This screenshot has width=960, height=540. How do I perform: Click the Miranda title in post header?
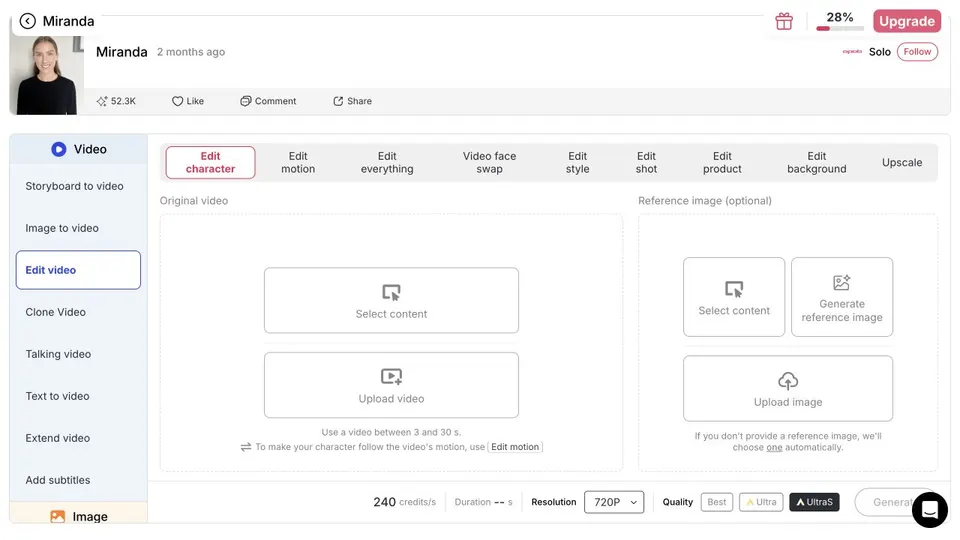(x=121, y=52)
